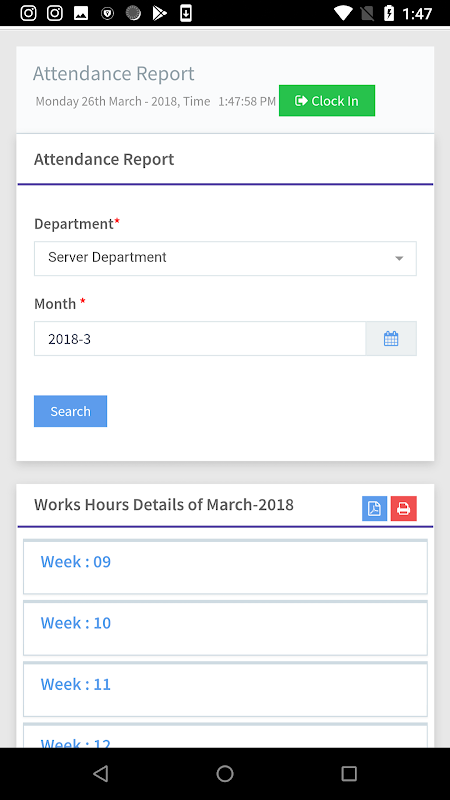Click the Month field showing 2018-3
This screenshot has width=450, height=800.
click(x=200, y=338)
